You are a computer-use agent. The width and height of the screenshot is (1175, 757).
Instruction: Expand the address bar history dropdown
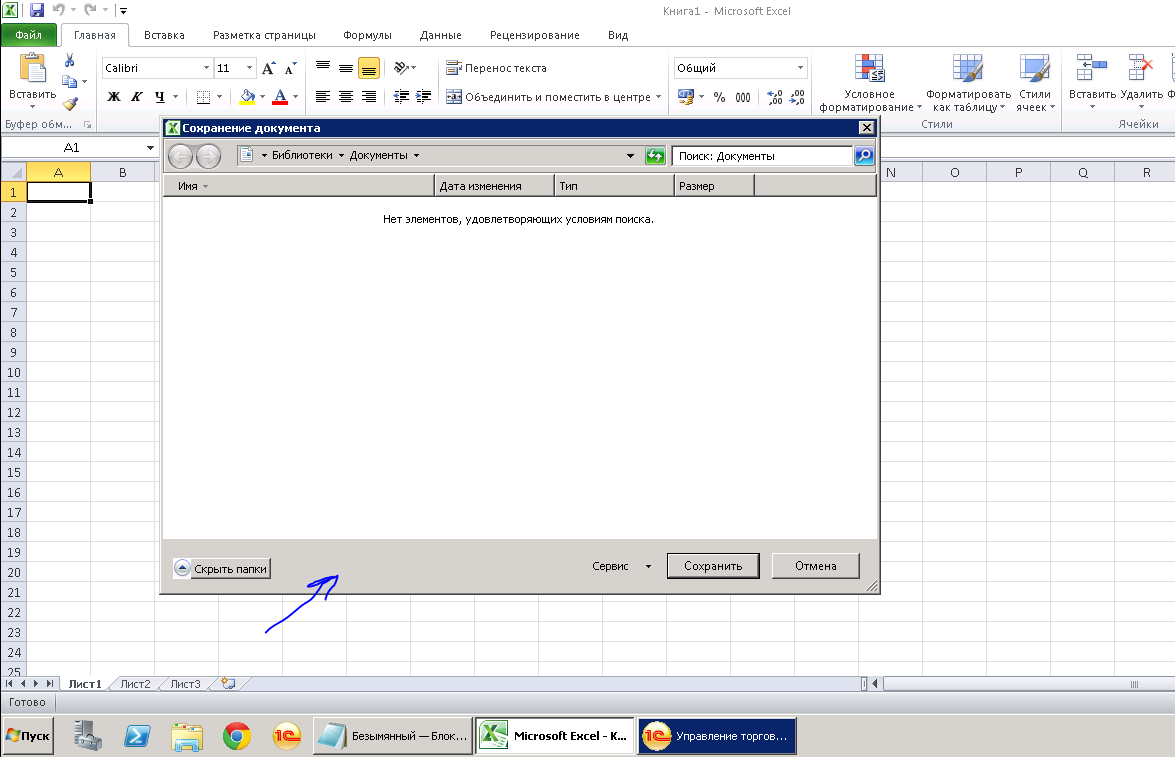[x=630, y=156]
